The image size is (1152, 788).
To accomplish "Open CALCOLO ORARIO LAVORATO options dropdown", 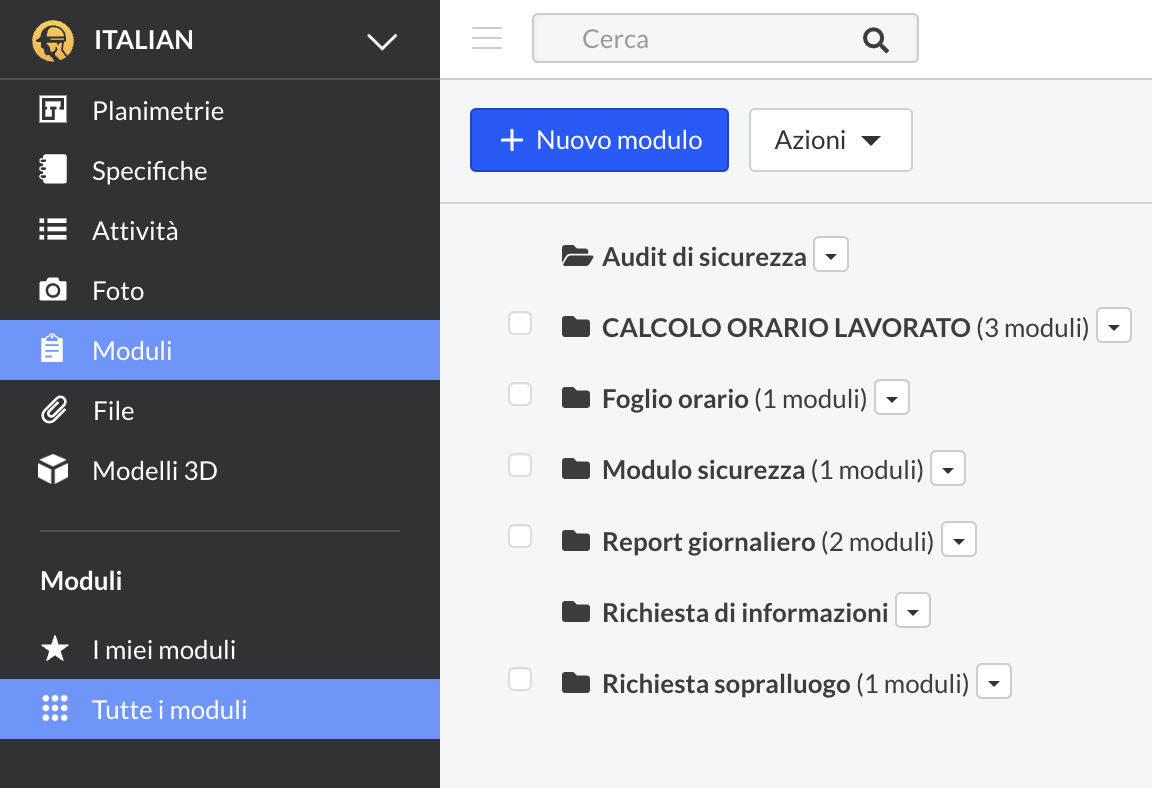I will 1114,325.
